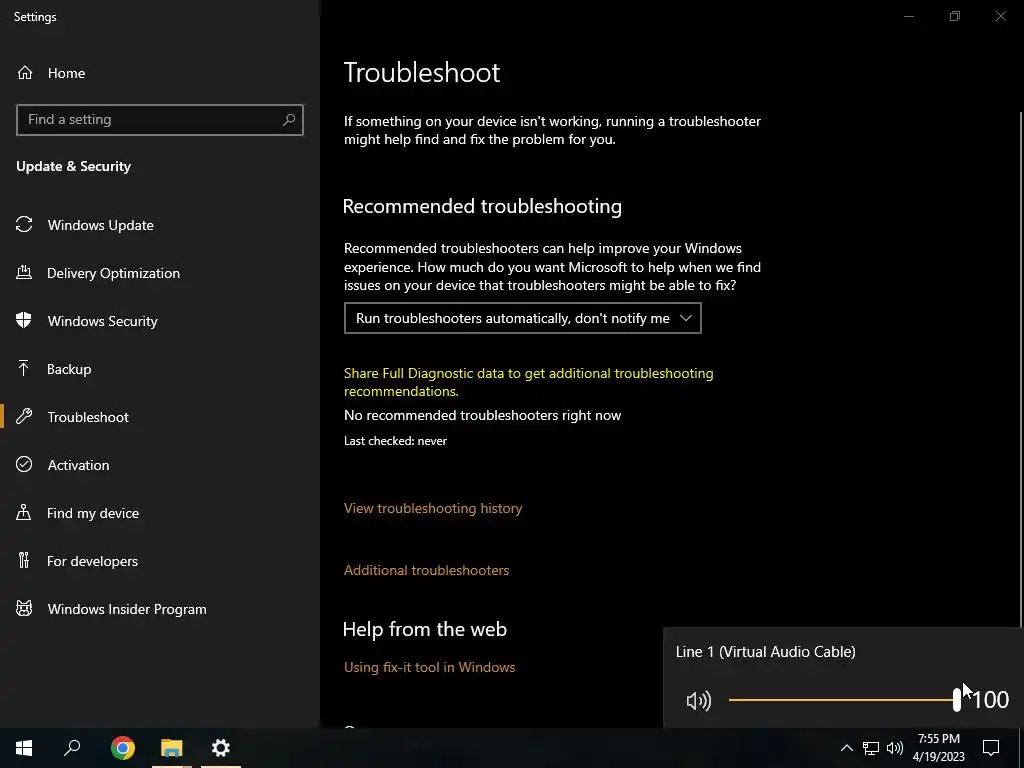The width and height of the screenshot is (1024, 768).
Task: Close the Settings window
Action: click(1000, 16)
